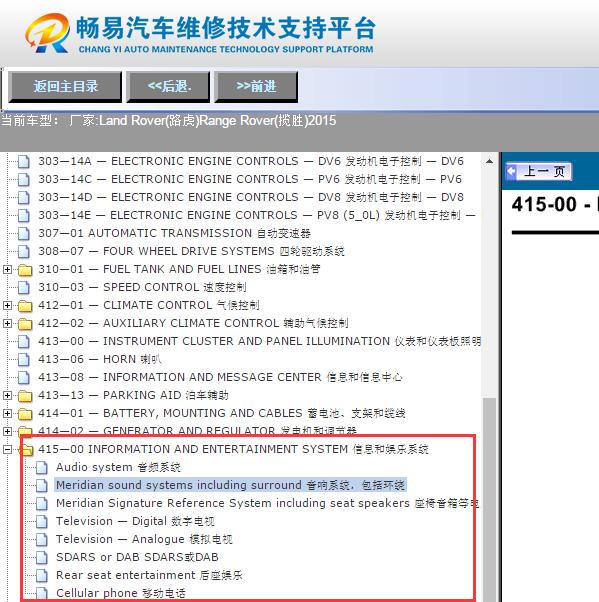This screenshot has width=599, height=602.
Task: Open page icon for Television Digital
Action: click(x=42, y=522)
